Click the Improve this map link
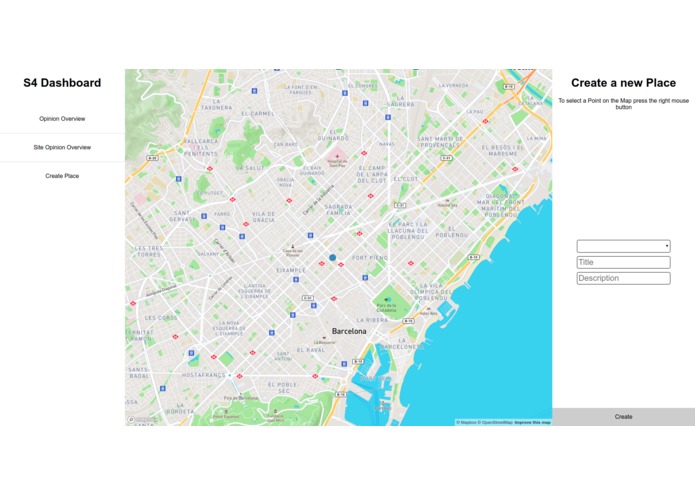Viewport: 695px width, 494px height. 532,423
